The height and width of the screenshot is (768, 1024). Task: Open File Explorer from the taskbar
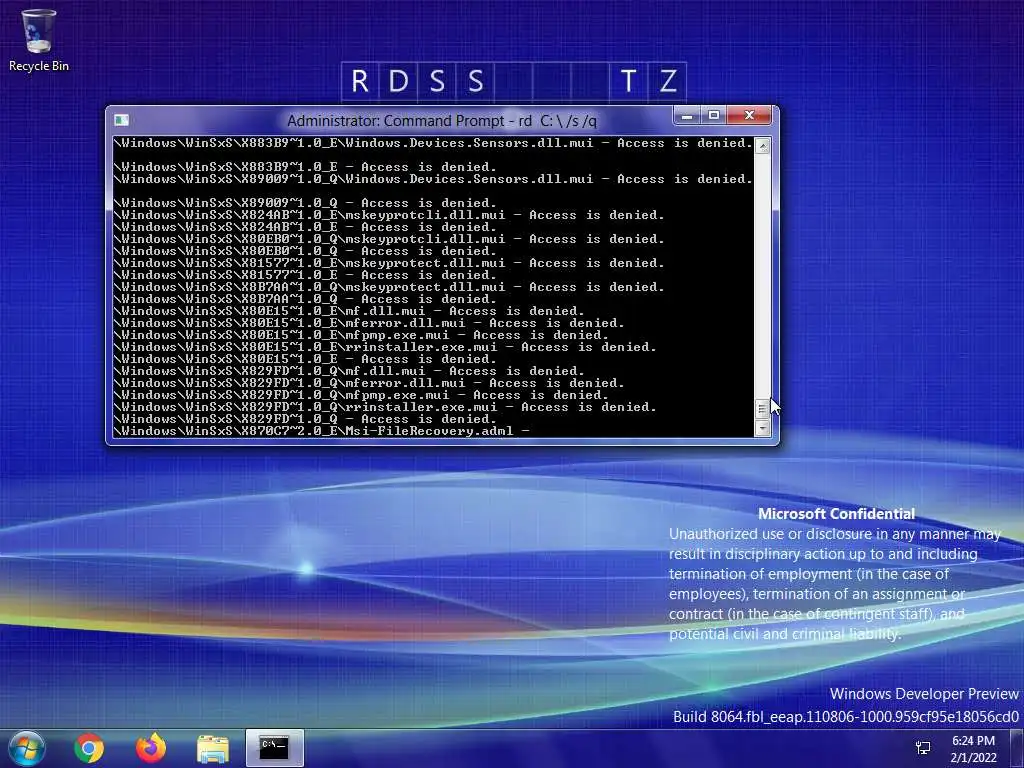(x=213, y=748)
